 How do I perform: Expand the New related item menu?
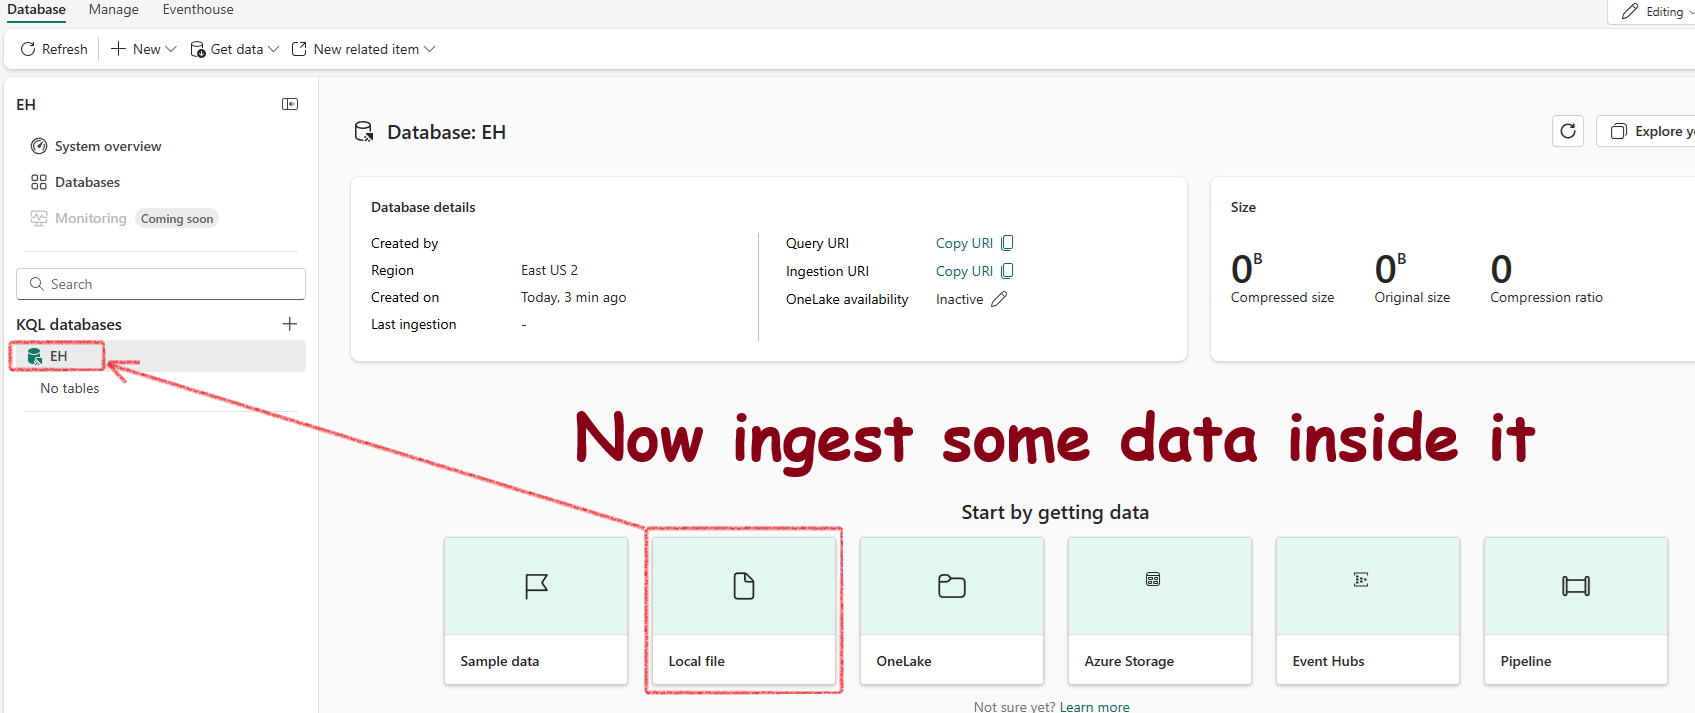[x=363, y=49]
